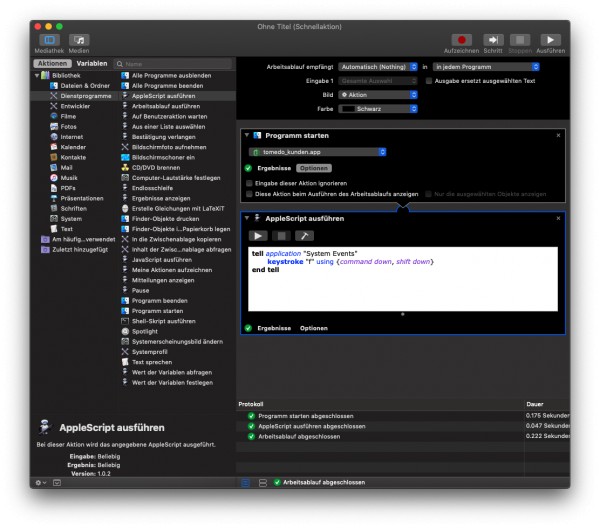
Task: Toggle the Mediathek library button
Action: pos(49,40)
